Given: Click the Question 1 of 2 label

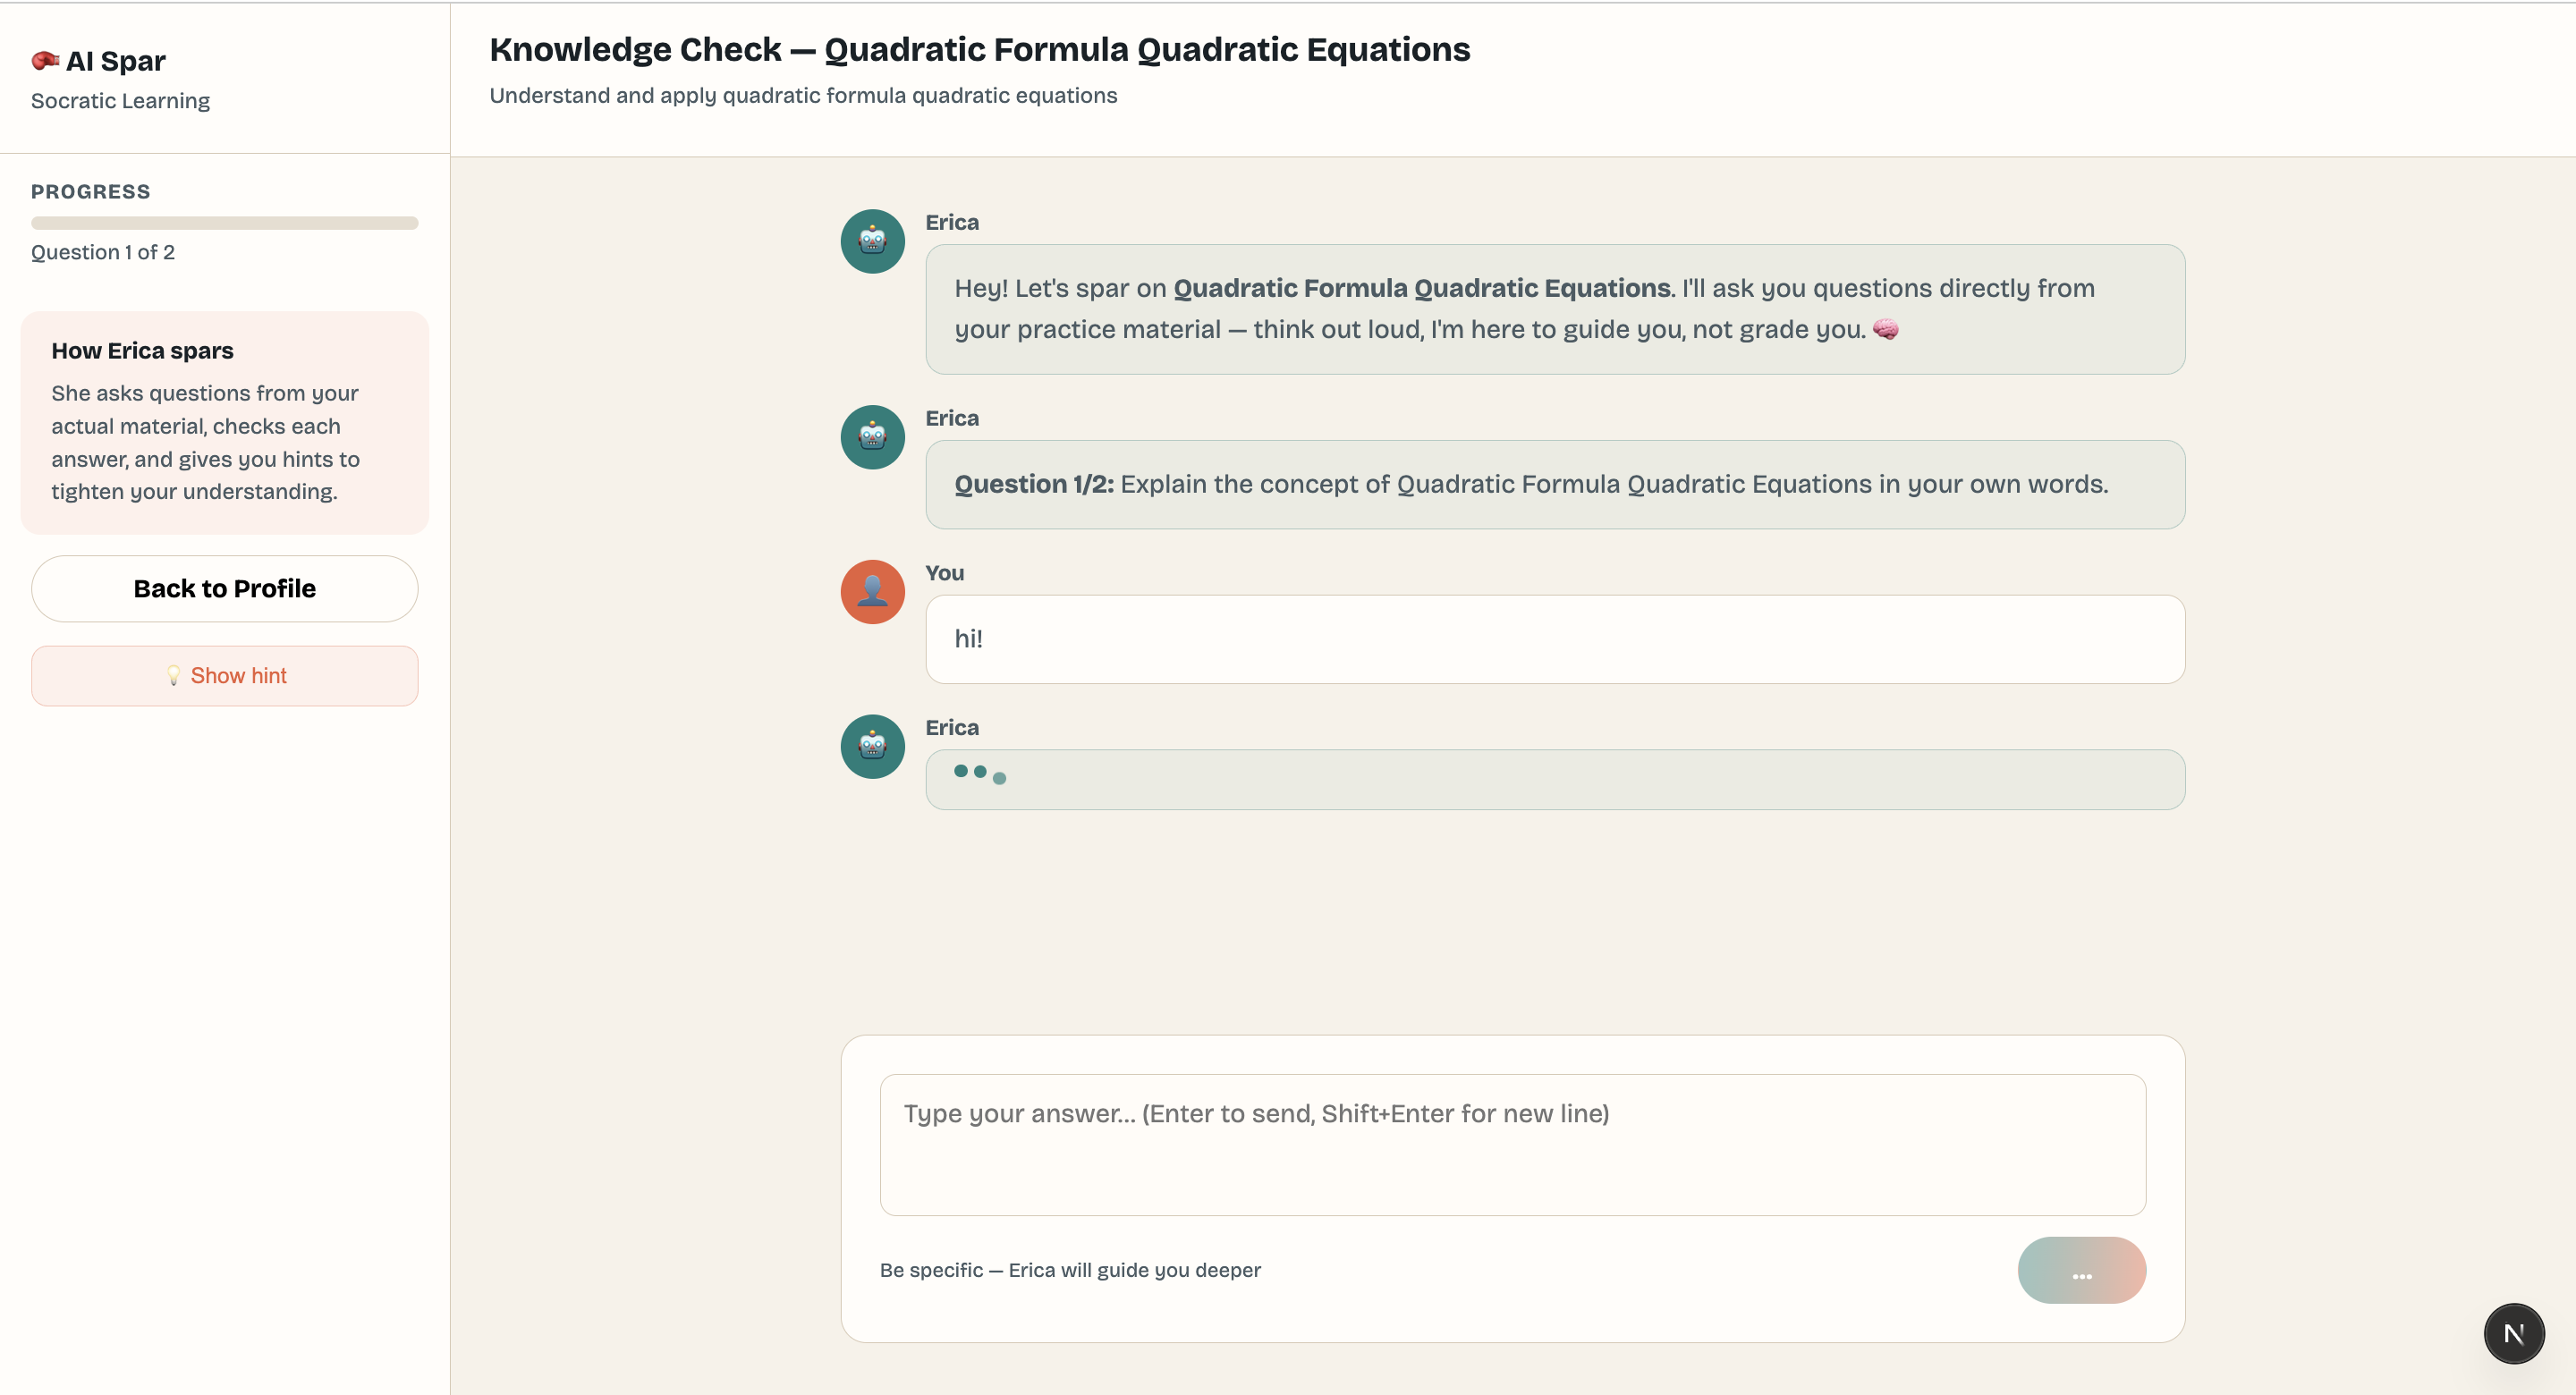Looking at the screenshot, I should click(103, 252).
